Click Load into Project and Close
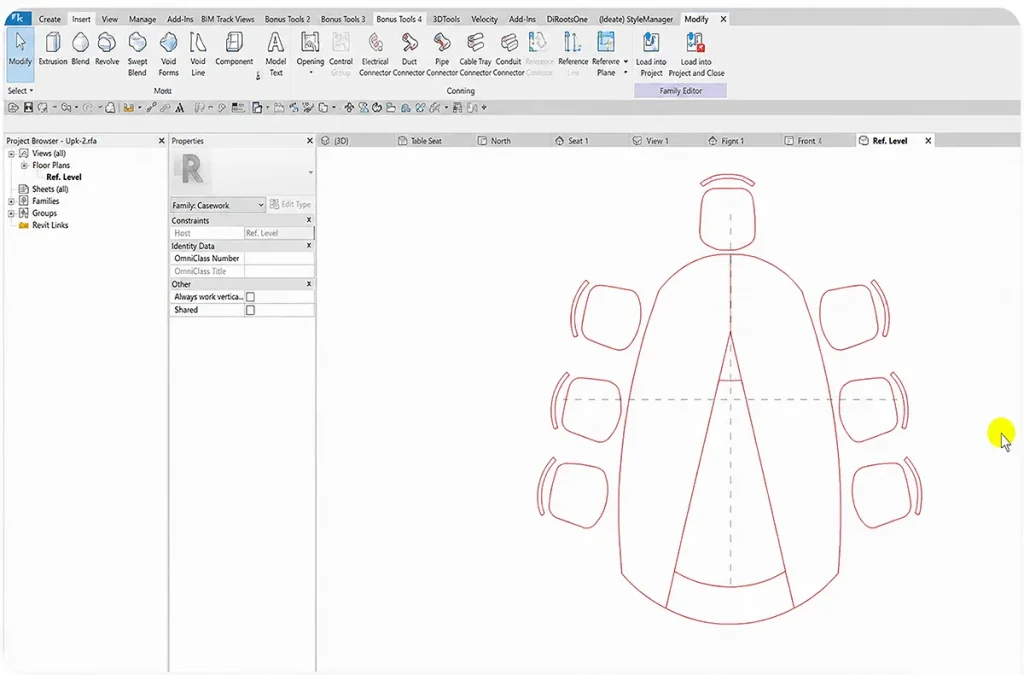The width and height of the screenshot is (1024, 675). tap(696, 54)
